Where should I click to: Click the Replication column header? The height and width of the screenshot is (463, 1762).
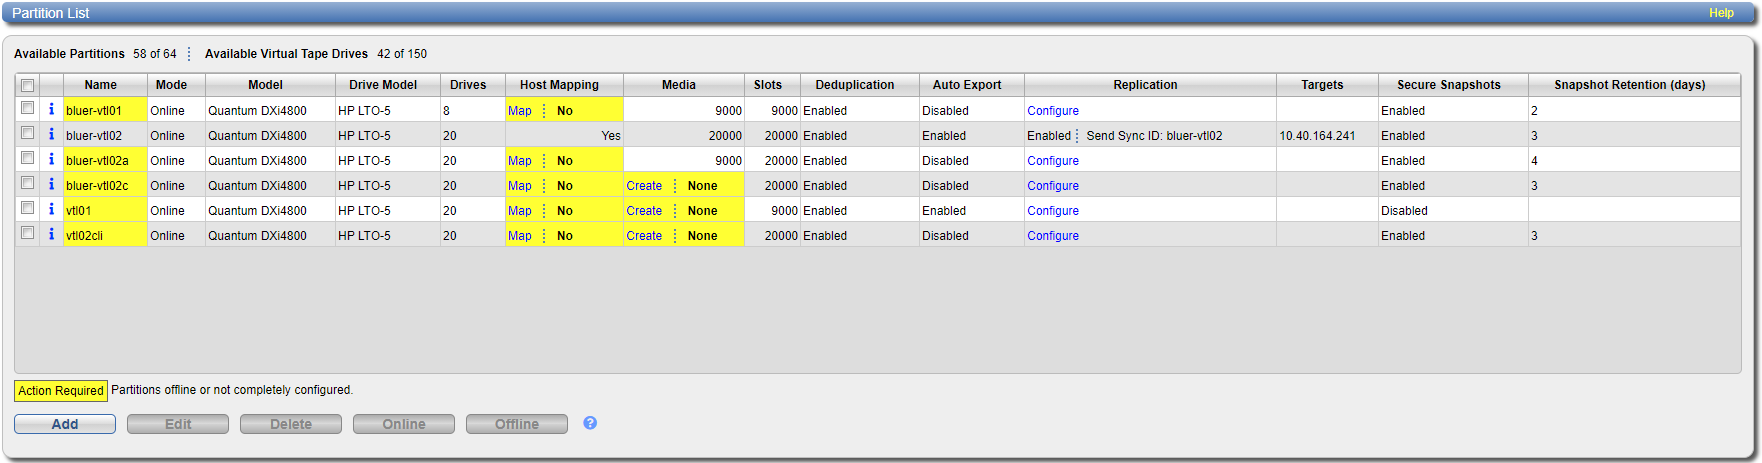(x=1145, y=85)
